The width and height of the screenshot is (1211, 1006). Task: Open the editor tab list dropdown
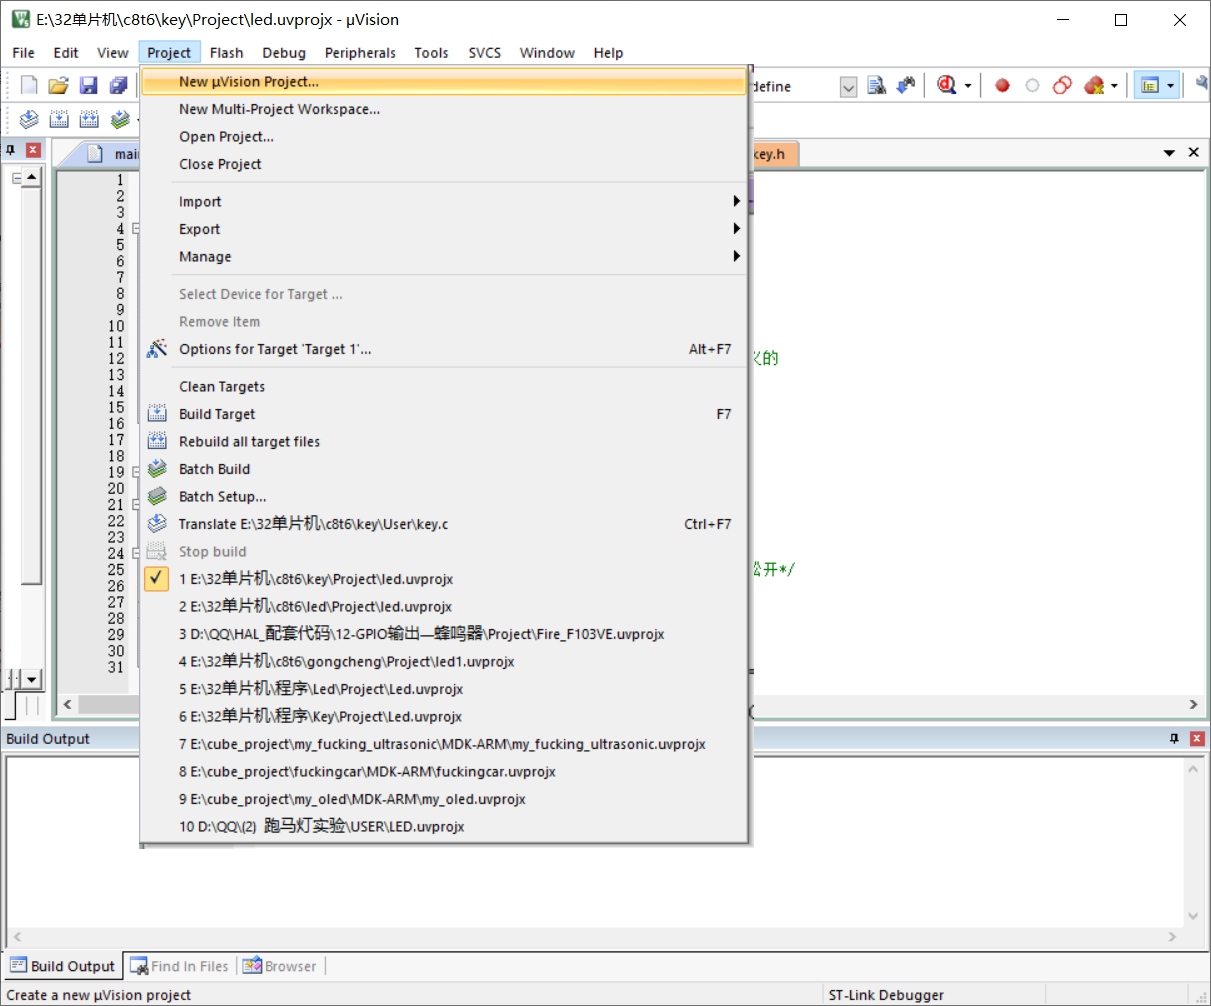[x=1169, y=153]
